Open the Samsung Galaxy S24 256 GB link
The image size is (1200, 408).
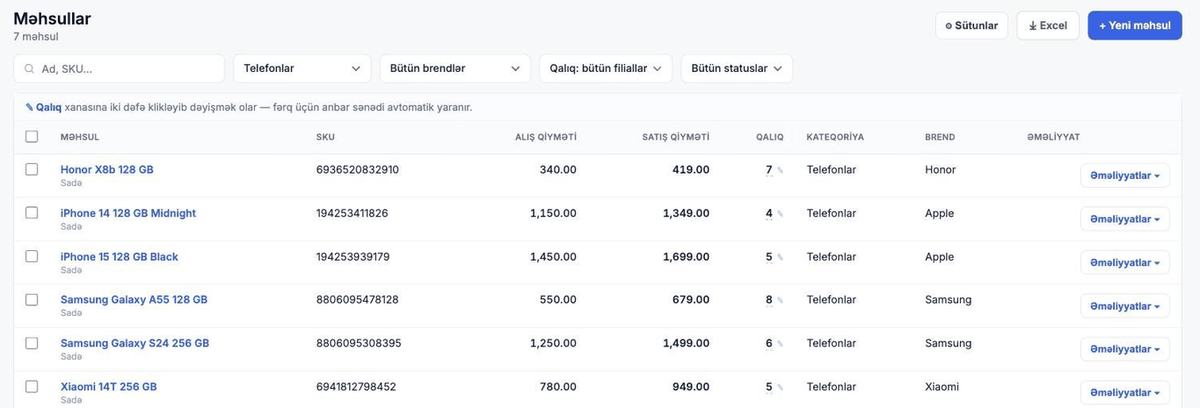pyautogui.click(x=135, y=343)
